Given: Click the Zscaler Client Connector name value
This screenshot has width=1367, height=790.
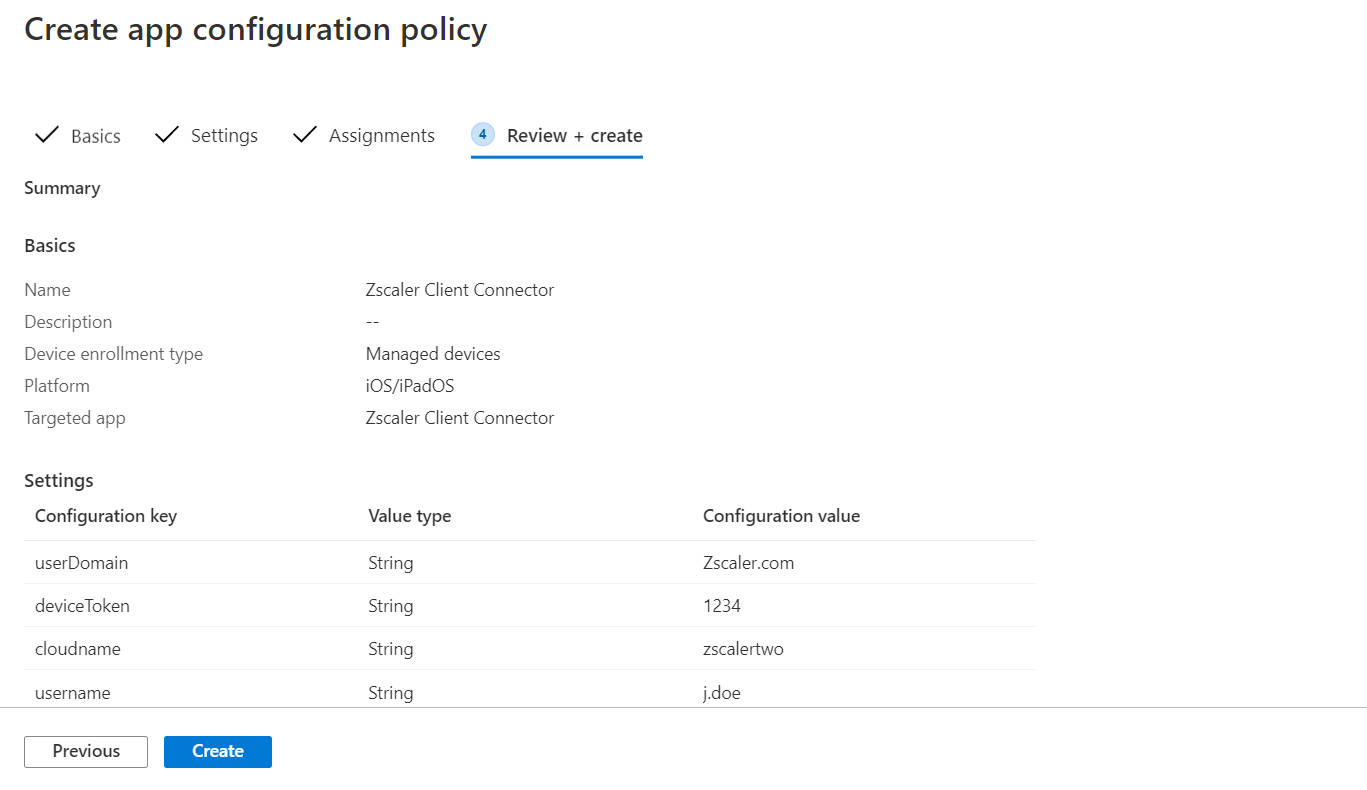Looking at the screenshot, I should tap(460, 289).
